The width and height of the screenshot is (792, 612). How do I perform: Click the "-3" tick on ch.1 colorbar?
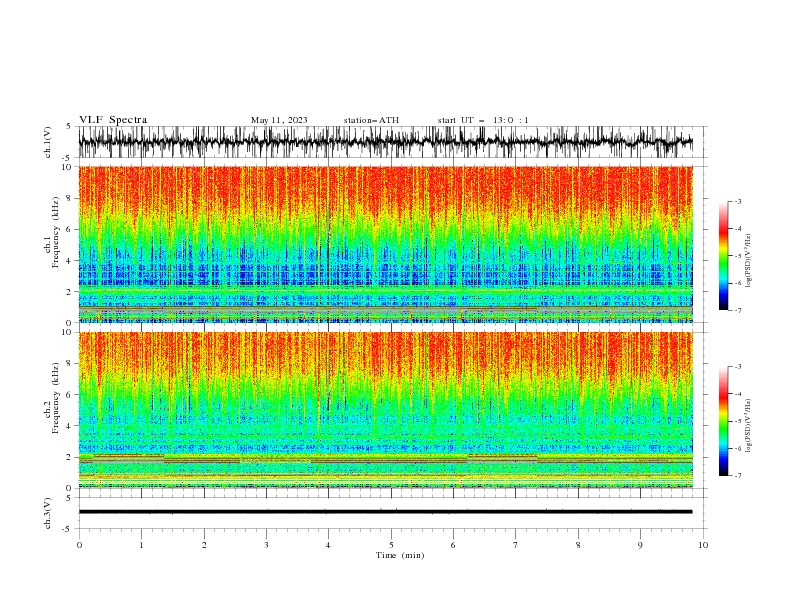point(738,201)
